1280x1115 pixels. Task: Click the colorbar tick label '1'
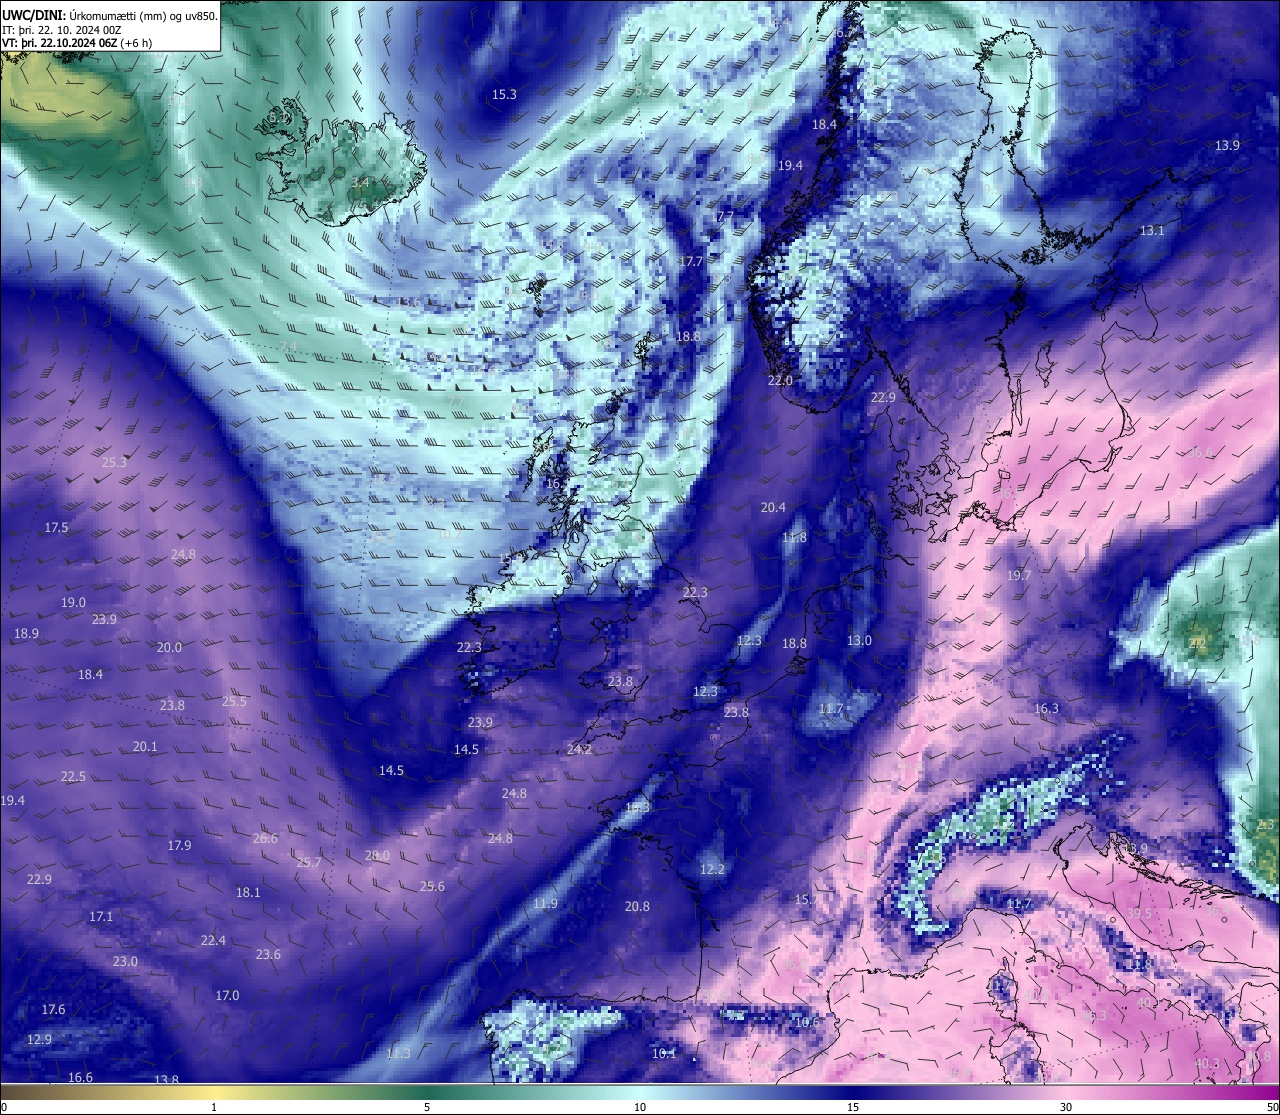[x=214, y=1107]
